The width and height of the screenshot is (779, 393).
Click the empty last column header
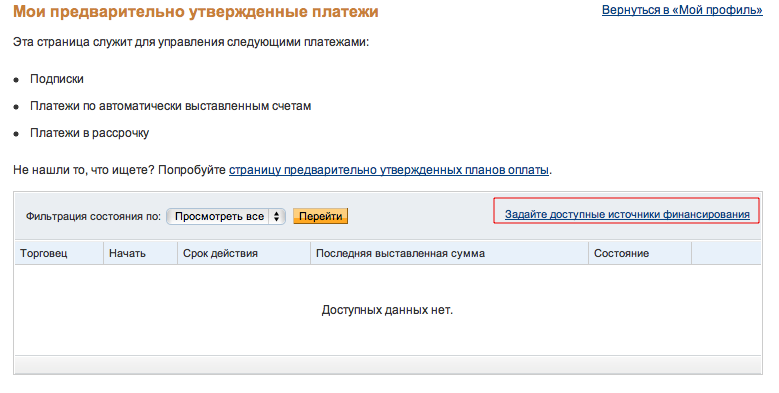pos(726,253)
